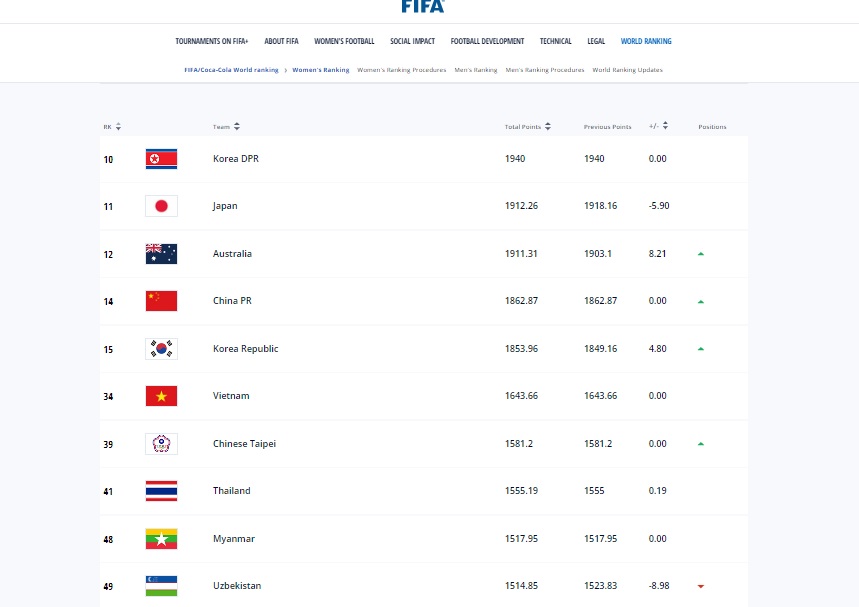Click the Australia flag icon
Screen dimensions: 859x607
click(x=161, y=254)
